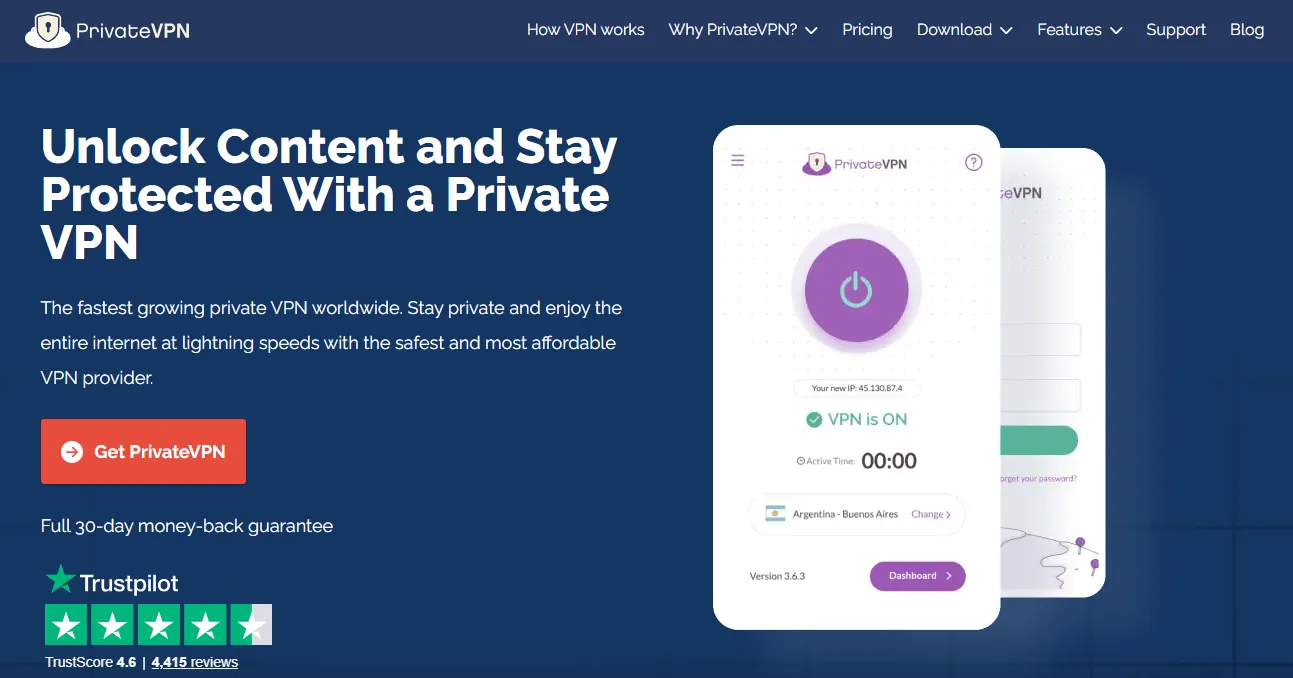Open the hamburger menu in app mockup
1293x678 pixels.
[738, 160]
